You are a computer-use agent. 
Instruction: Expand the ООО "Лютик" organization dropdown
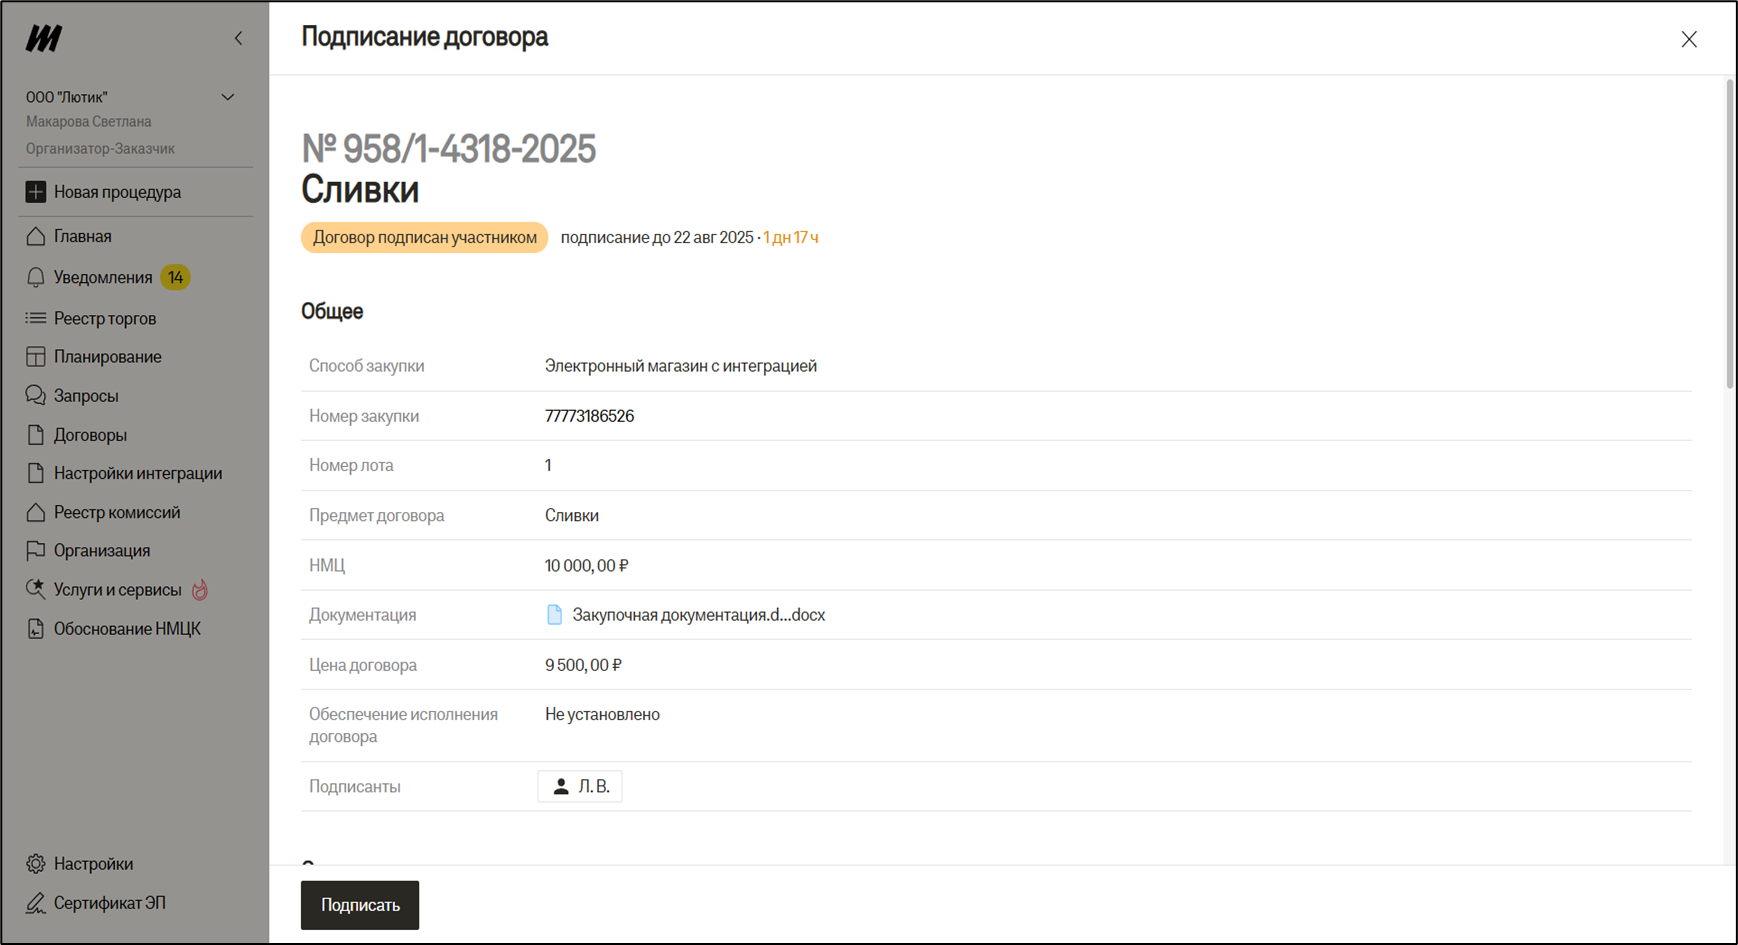pos(228,97)
